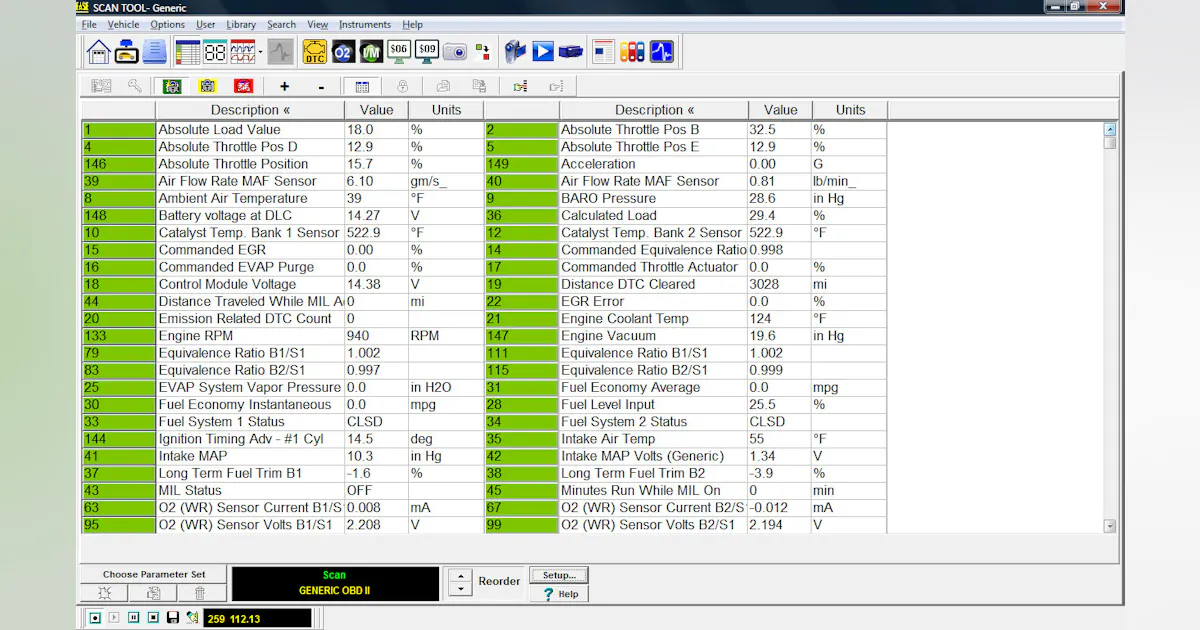Click the minus button in second toolbar

[321, 87]
